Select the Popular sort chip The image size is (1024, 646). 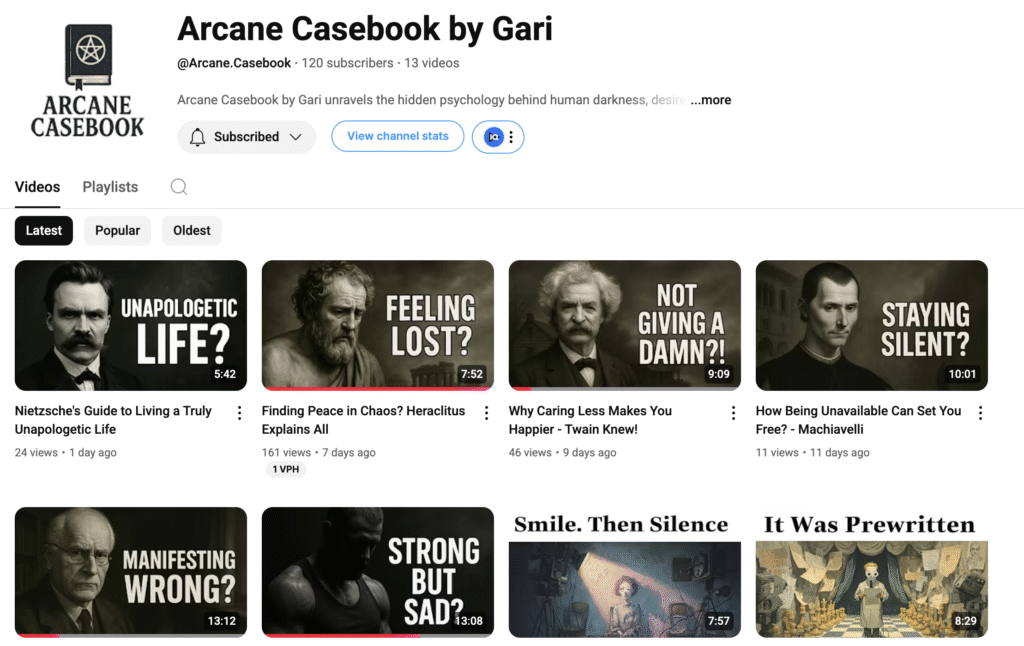coord(118,231)
